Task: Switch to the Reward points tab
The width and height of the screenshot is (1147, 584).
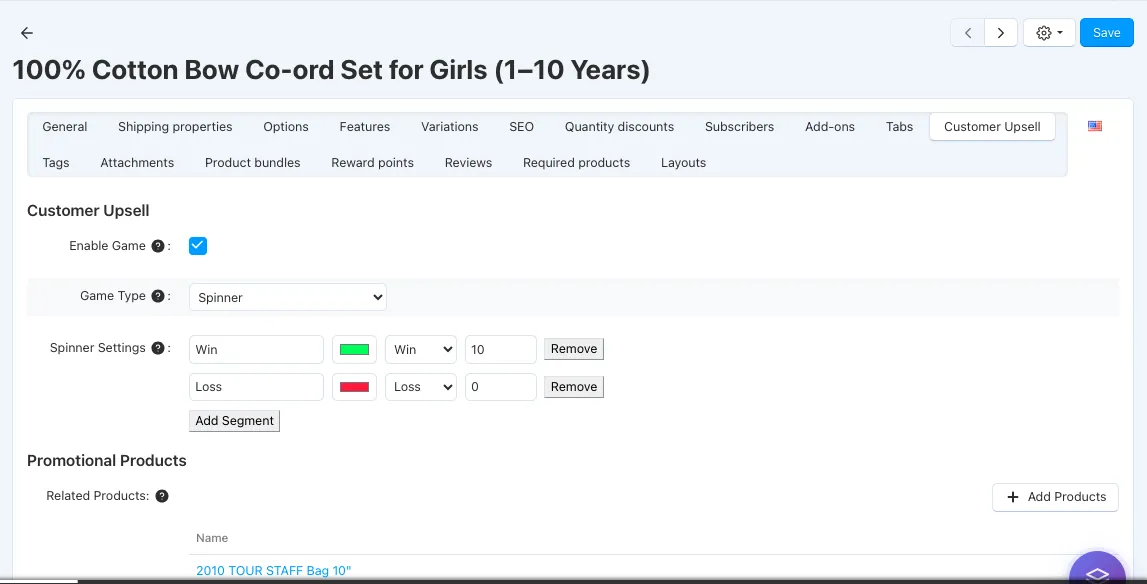Action: coord(372,162)
